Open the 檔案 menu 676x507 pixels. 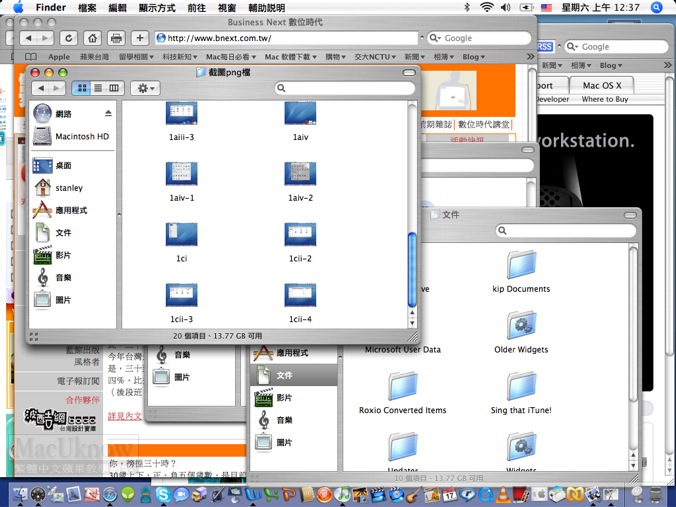87,7
